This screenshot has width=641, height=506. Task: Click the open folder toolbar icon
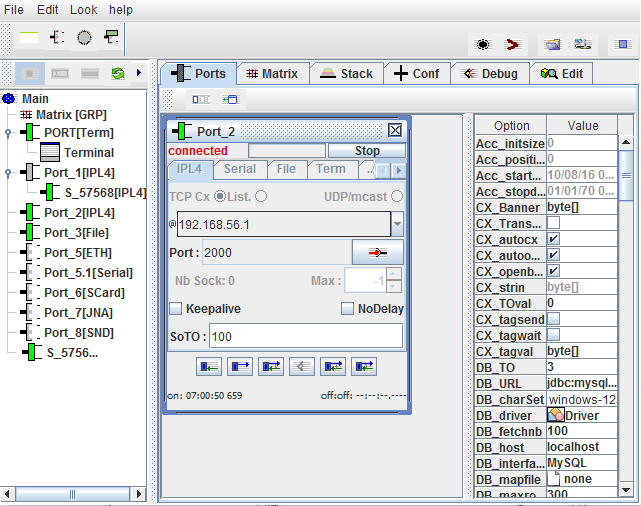[552, 44]
